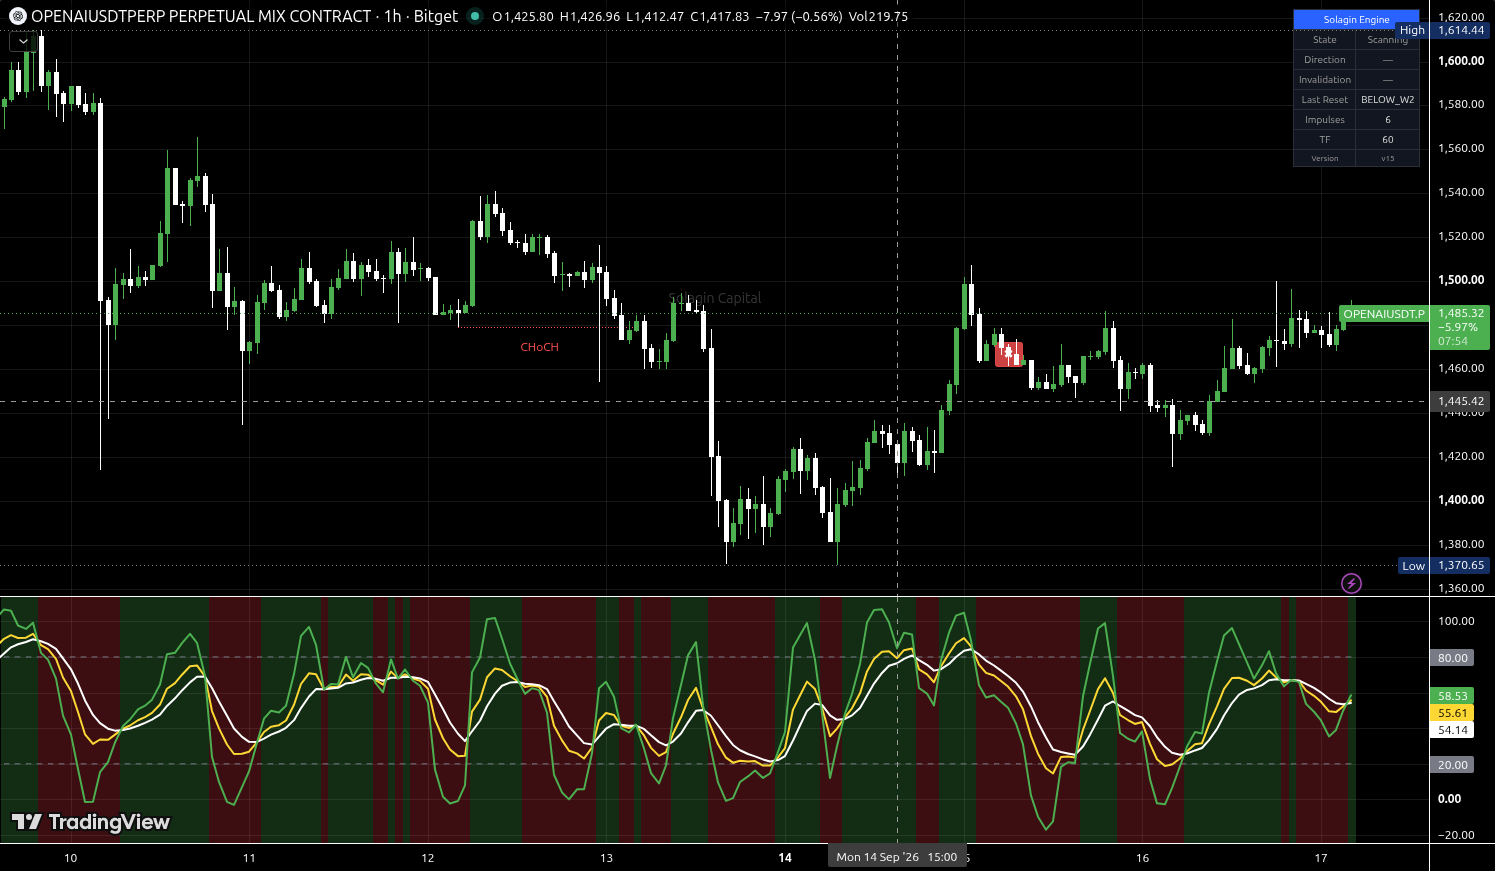Click the 1,400.00 price scale value

click(x=1461, y=500)
